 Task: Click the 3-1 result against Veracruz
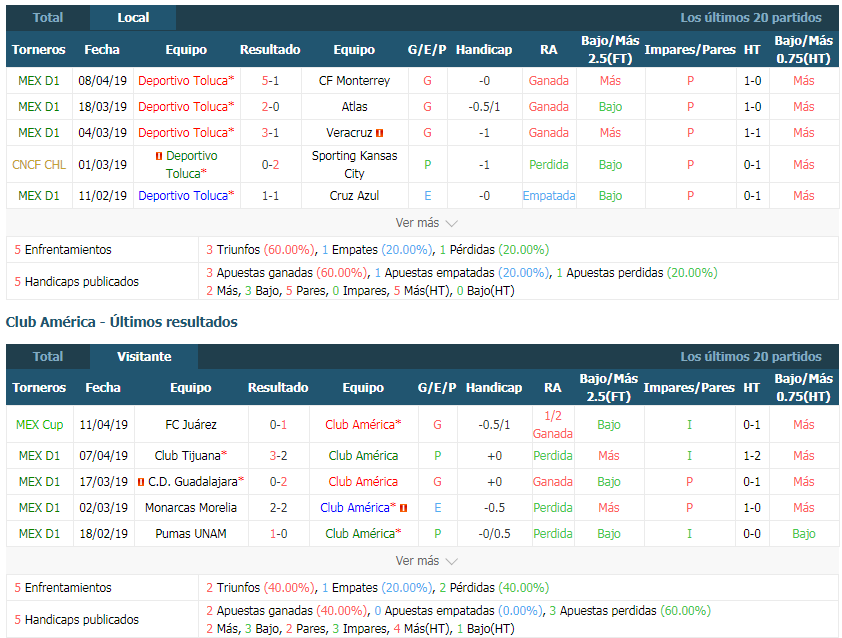270,133
